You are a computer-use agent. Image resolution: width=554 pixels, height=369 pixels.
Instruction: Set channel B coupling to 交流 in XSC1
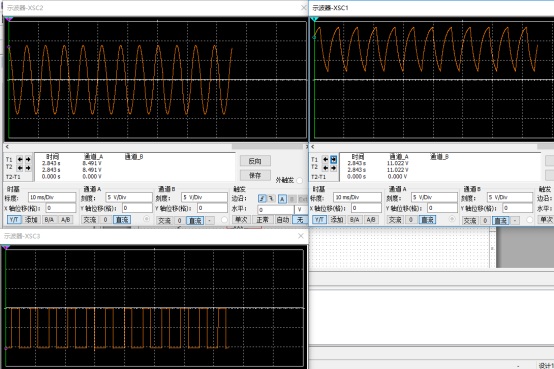pyautogui.click(x=470, y=221)
